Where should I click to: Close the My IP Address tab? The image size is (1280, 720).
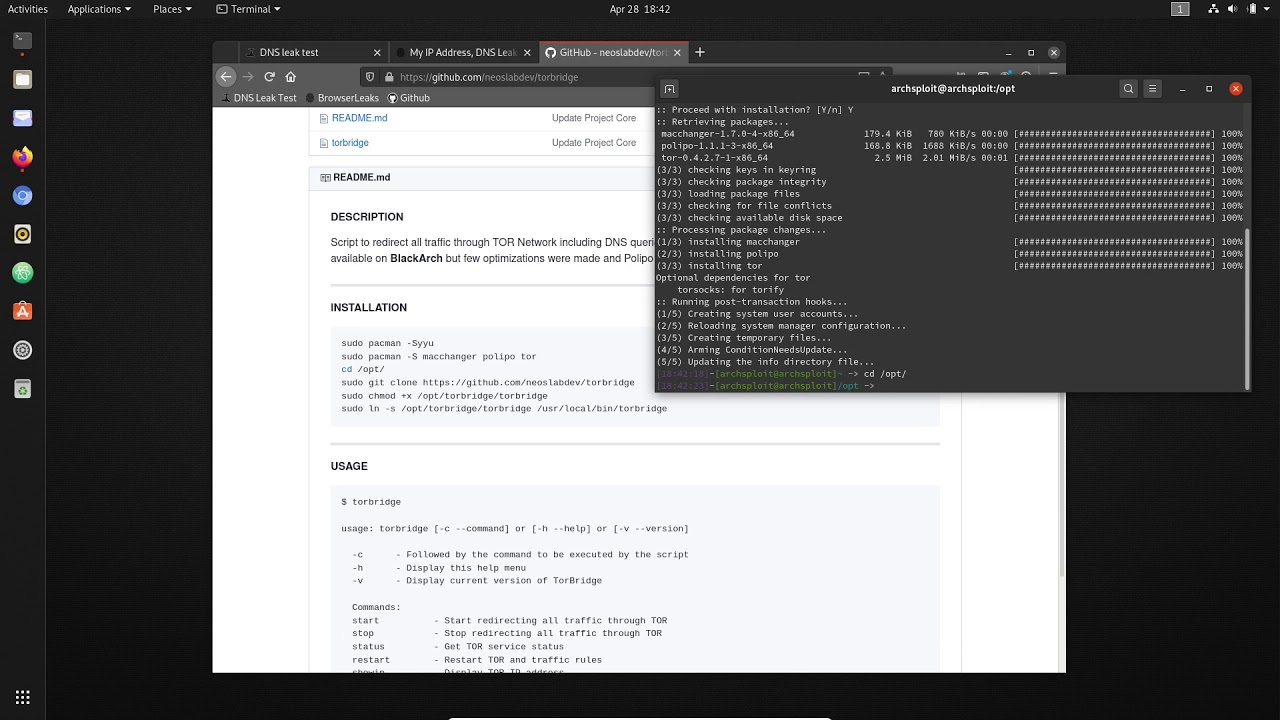pos(527,52)
